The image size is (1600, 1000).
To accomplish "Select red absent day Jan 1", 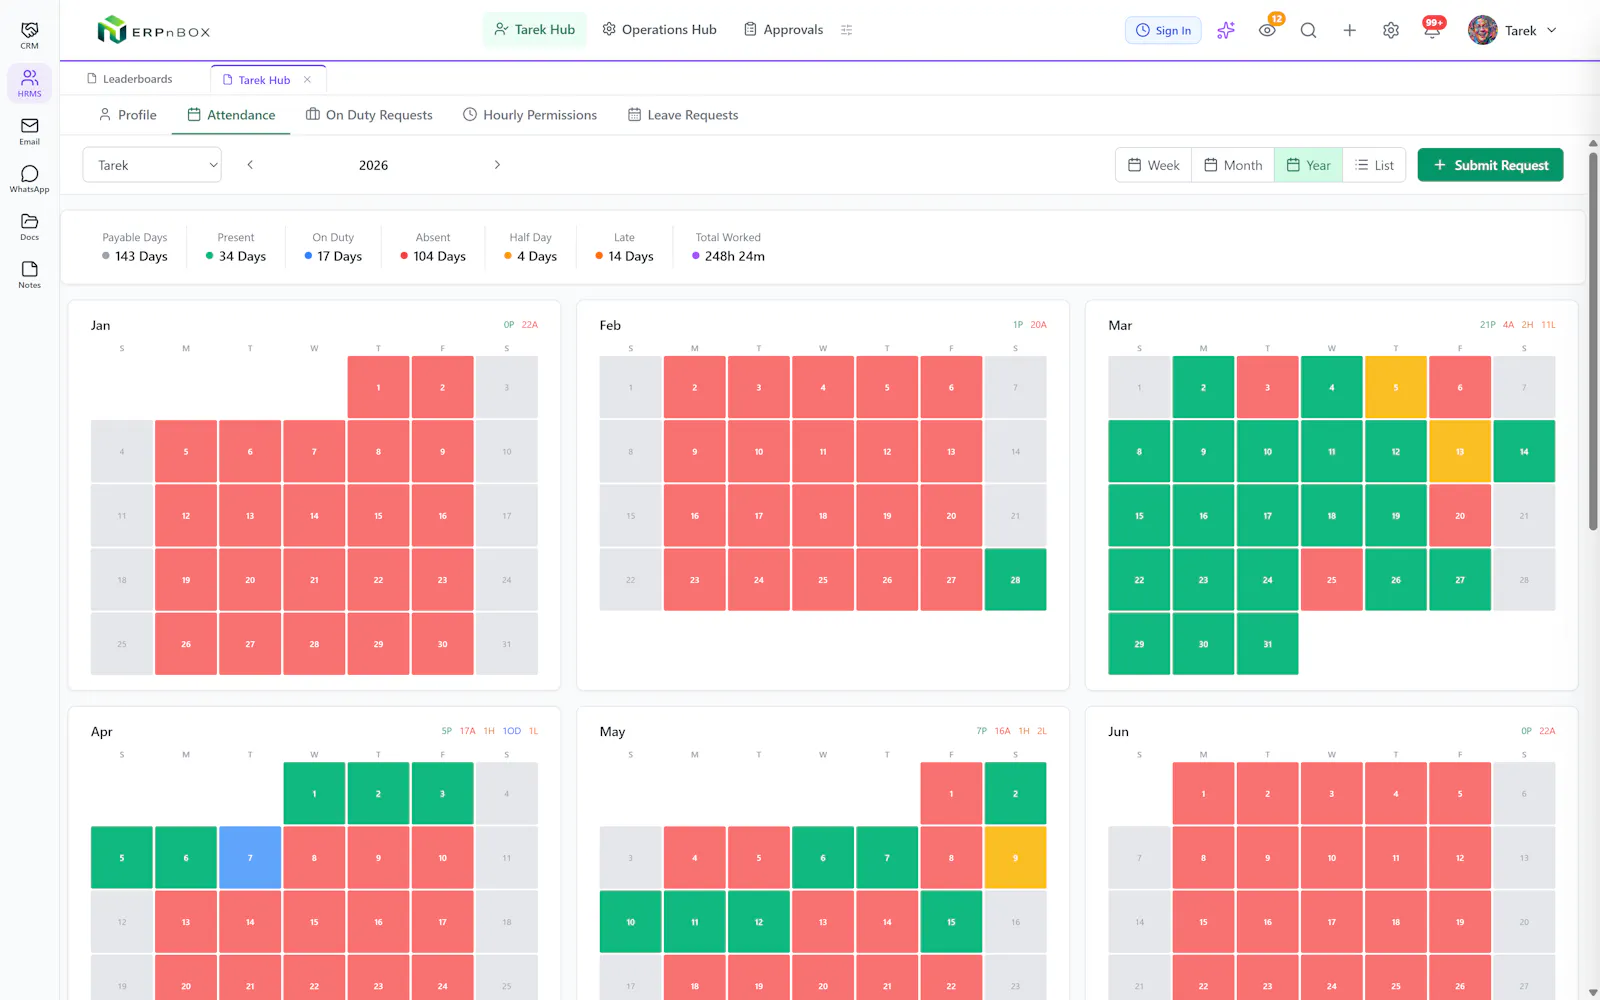I will point(378,387).
